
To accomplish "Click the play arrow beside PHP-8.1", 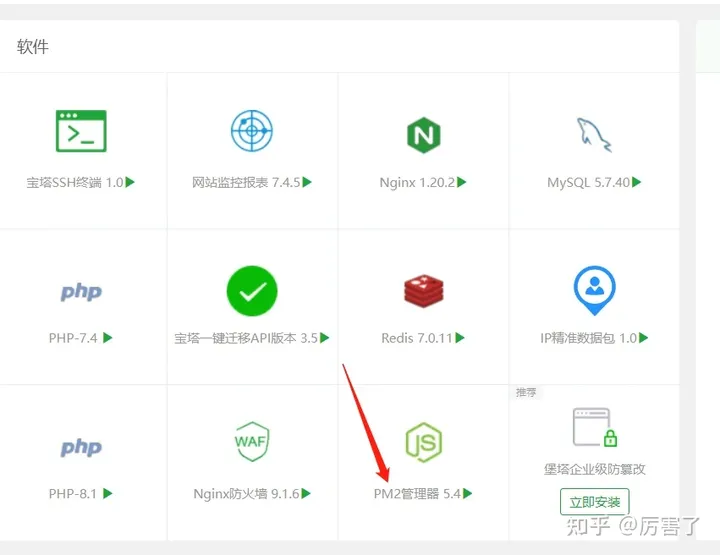I will coord(107,493).
